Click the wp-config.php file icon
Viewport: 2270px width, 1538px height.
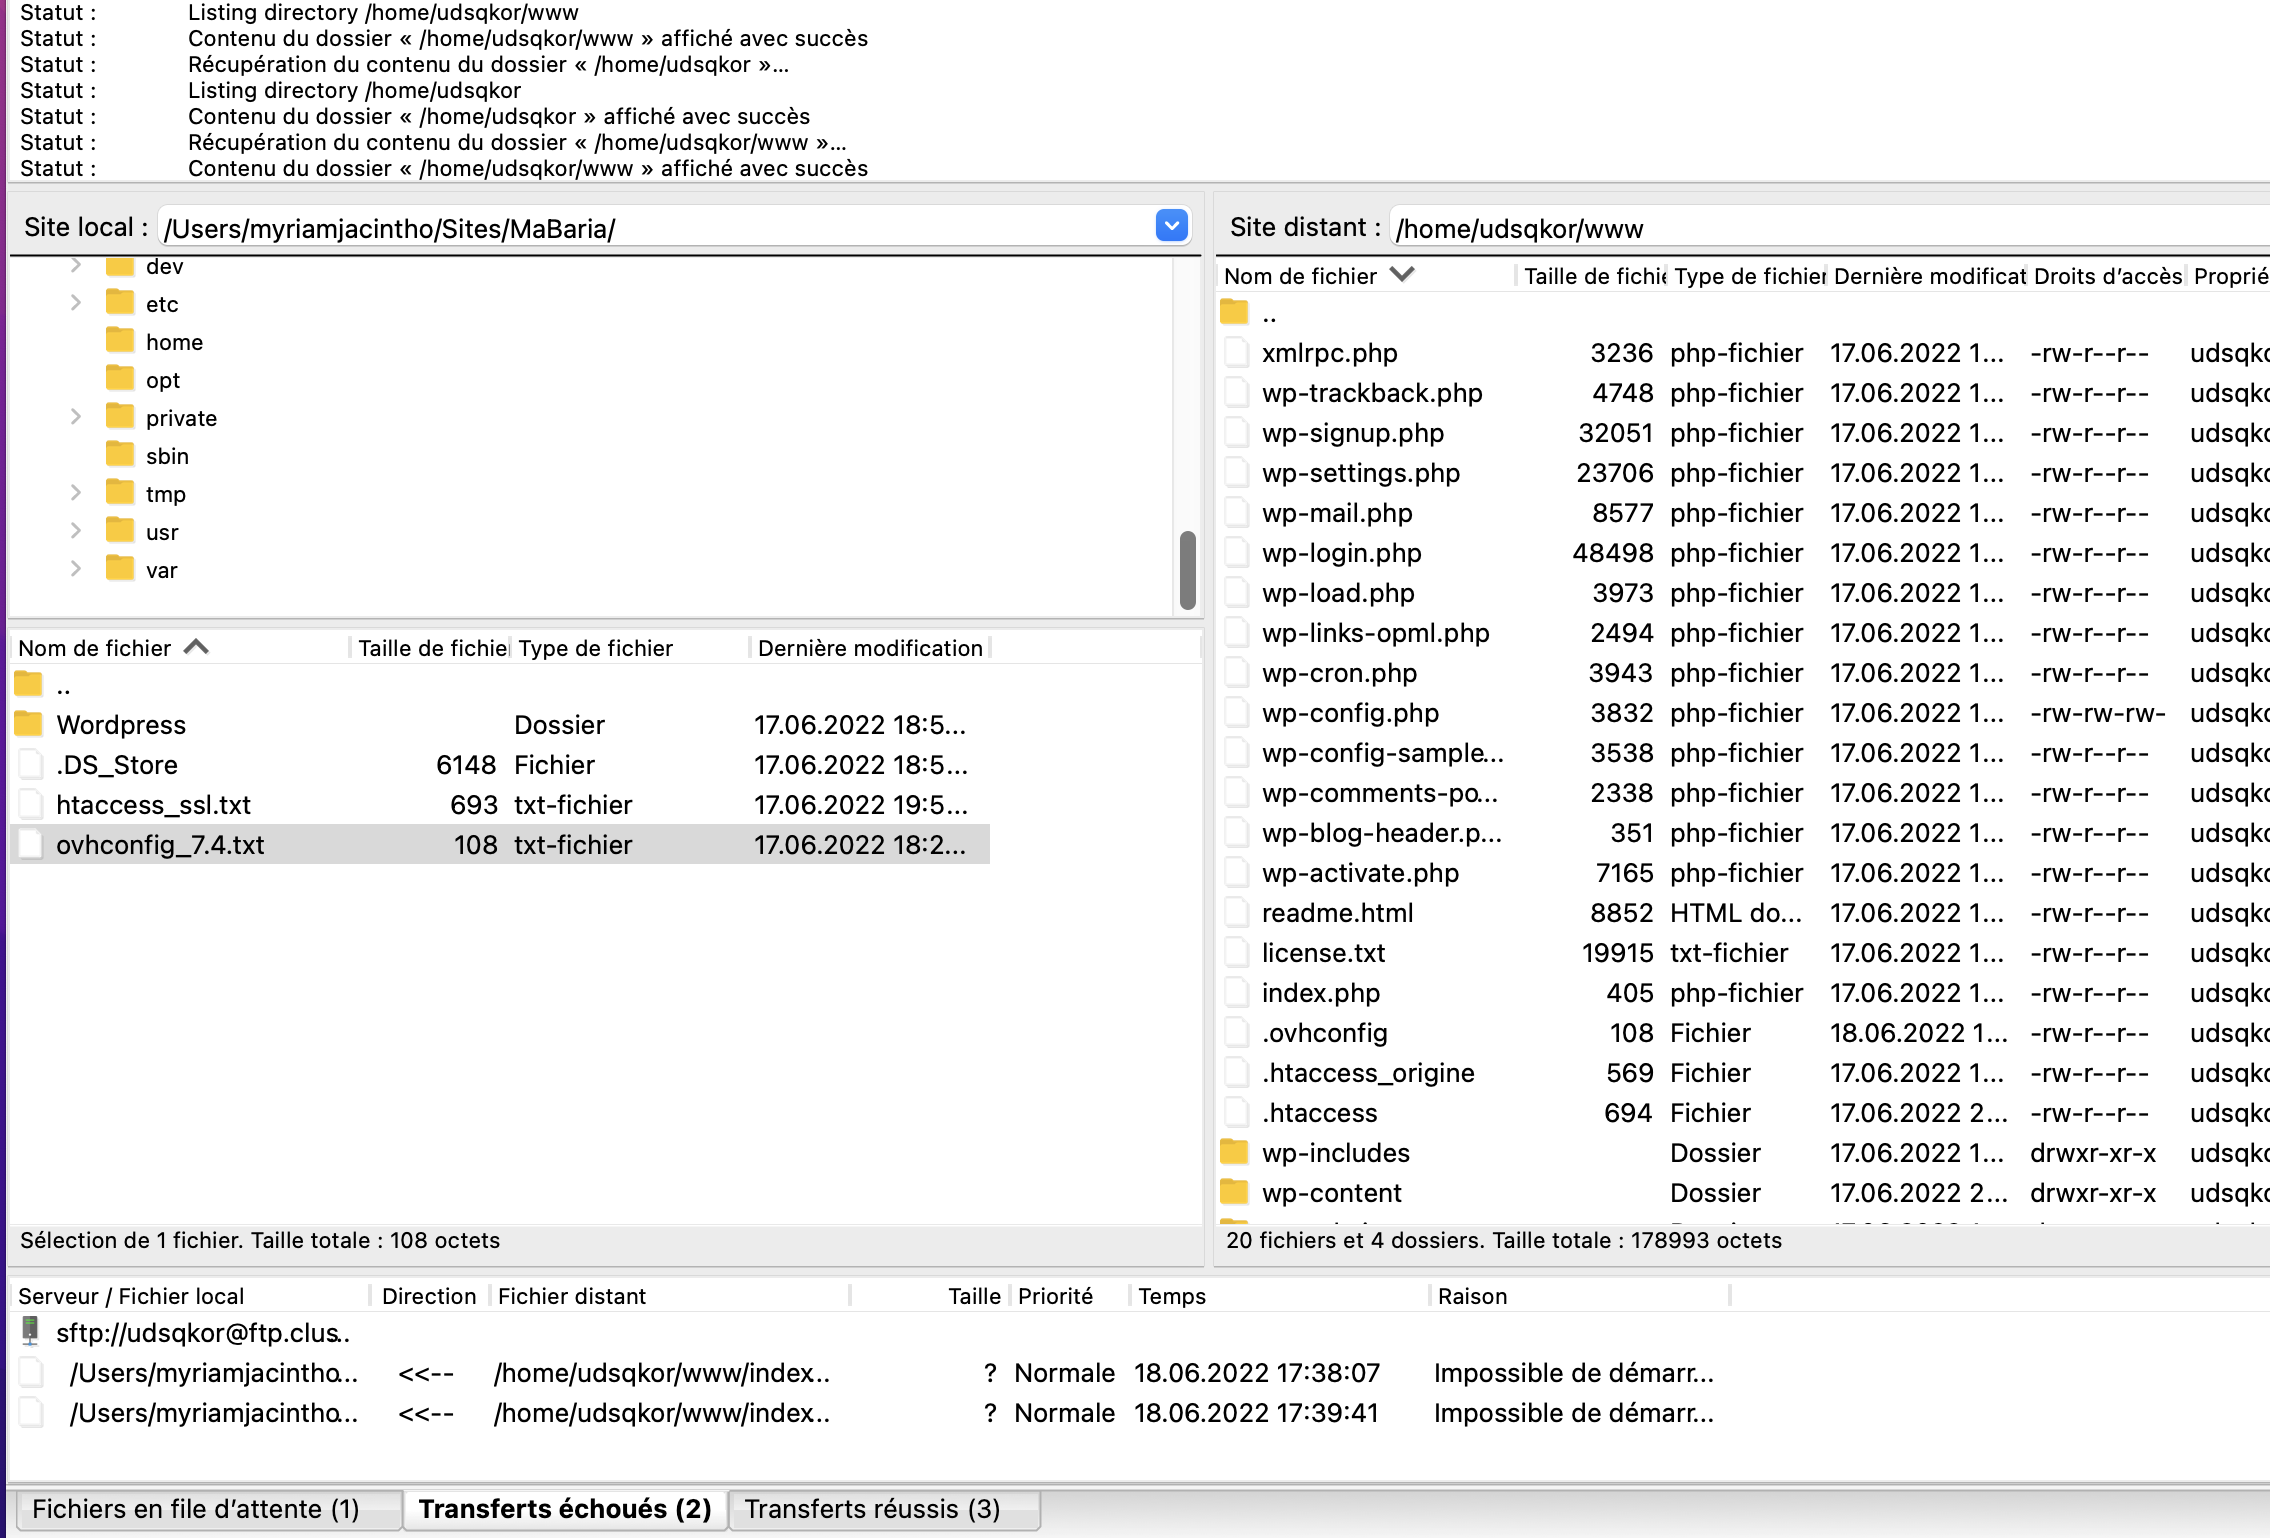[1237, 712]
